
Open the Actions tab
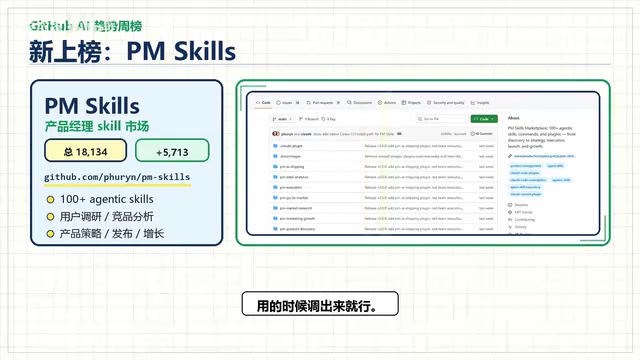point(387,103)
